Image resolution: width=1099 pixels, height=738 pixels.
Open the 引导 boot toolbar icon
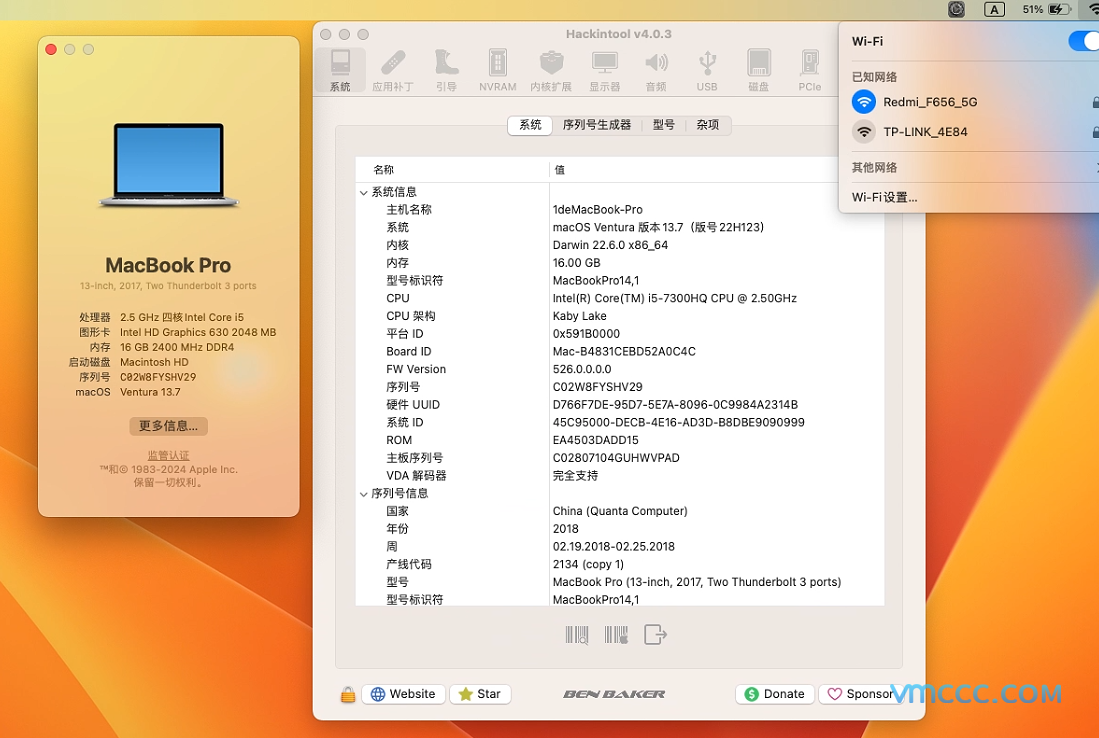pos(446,70)
